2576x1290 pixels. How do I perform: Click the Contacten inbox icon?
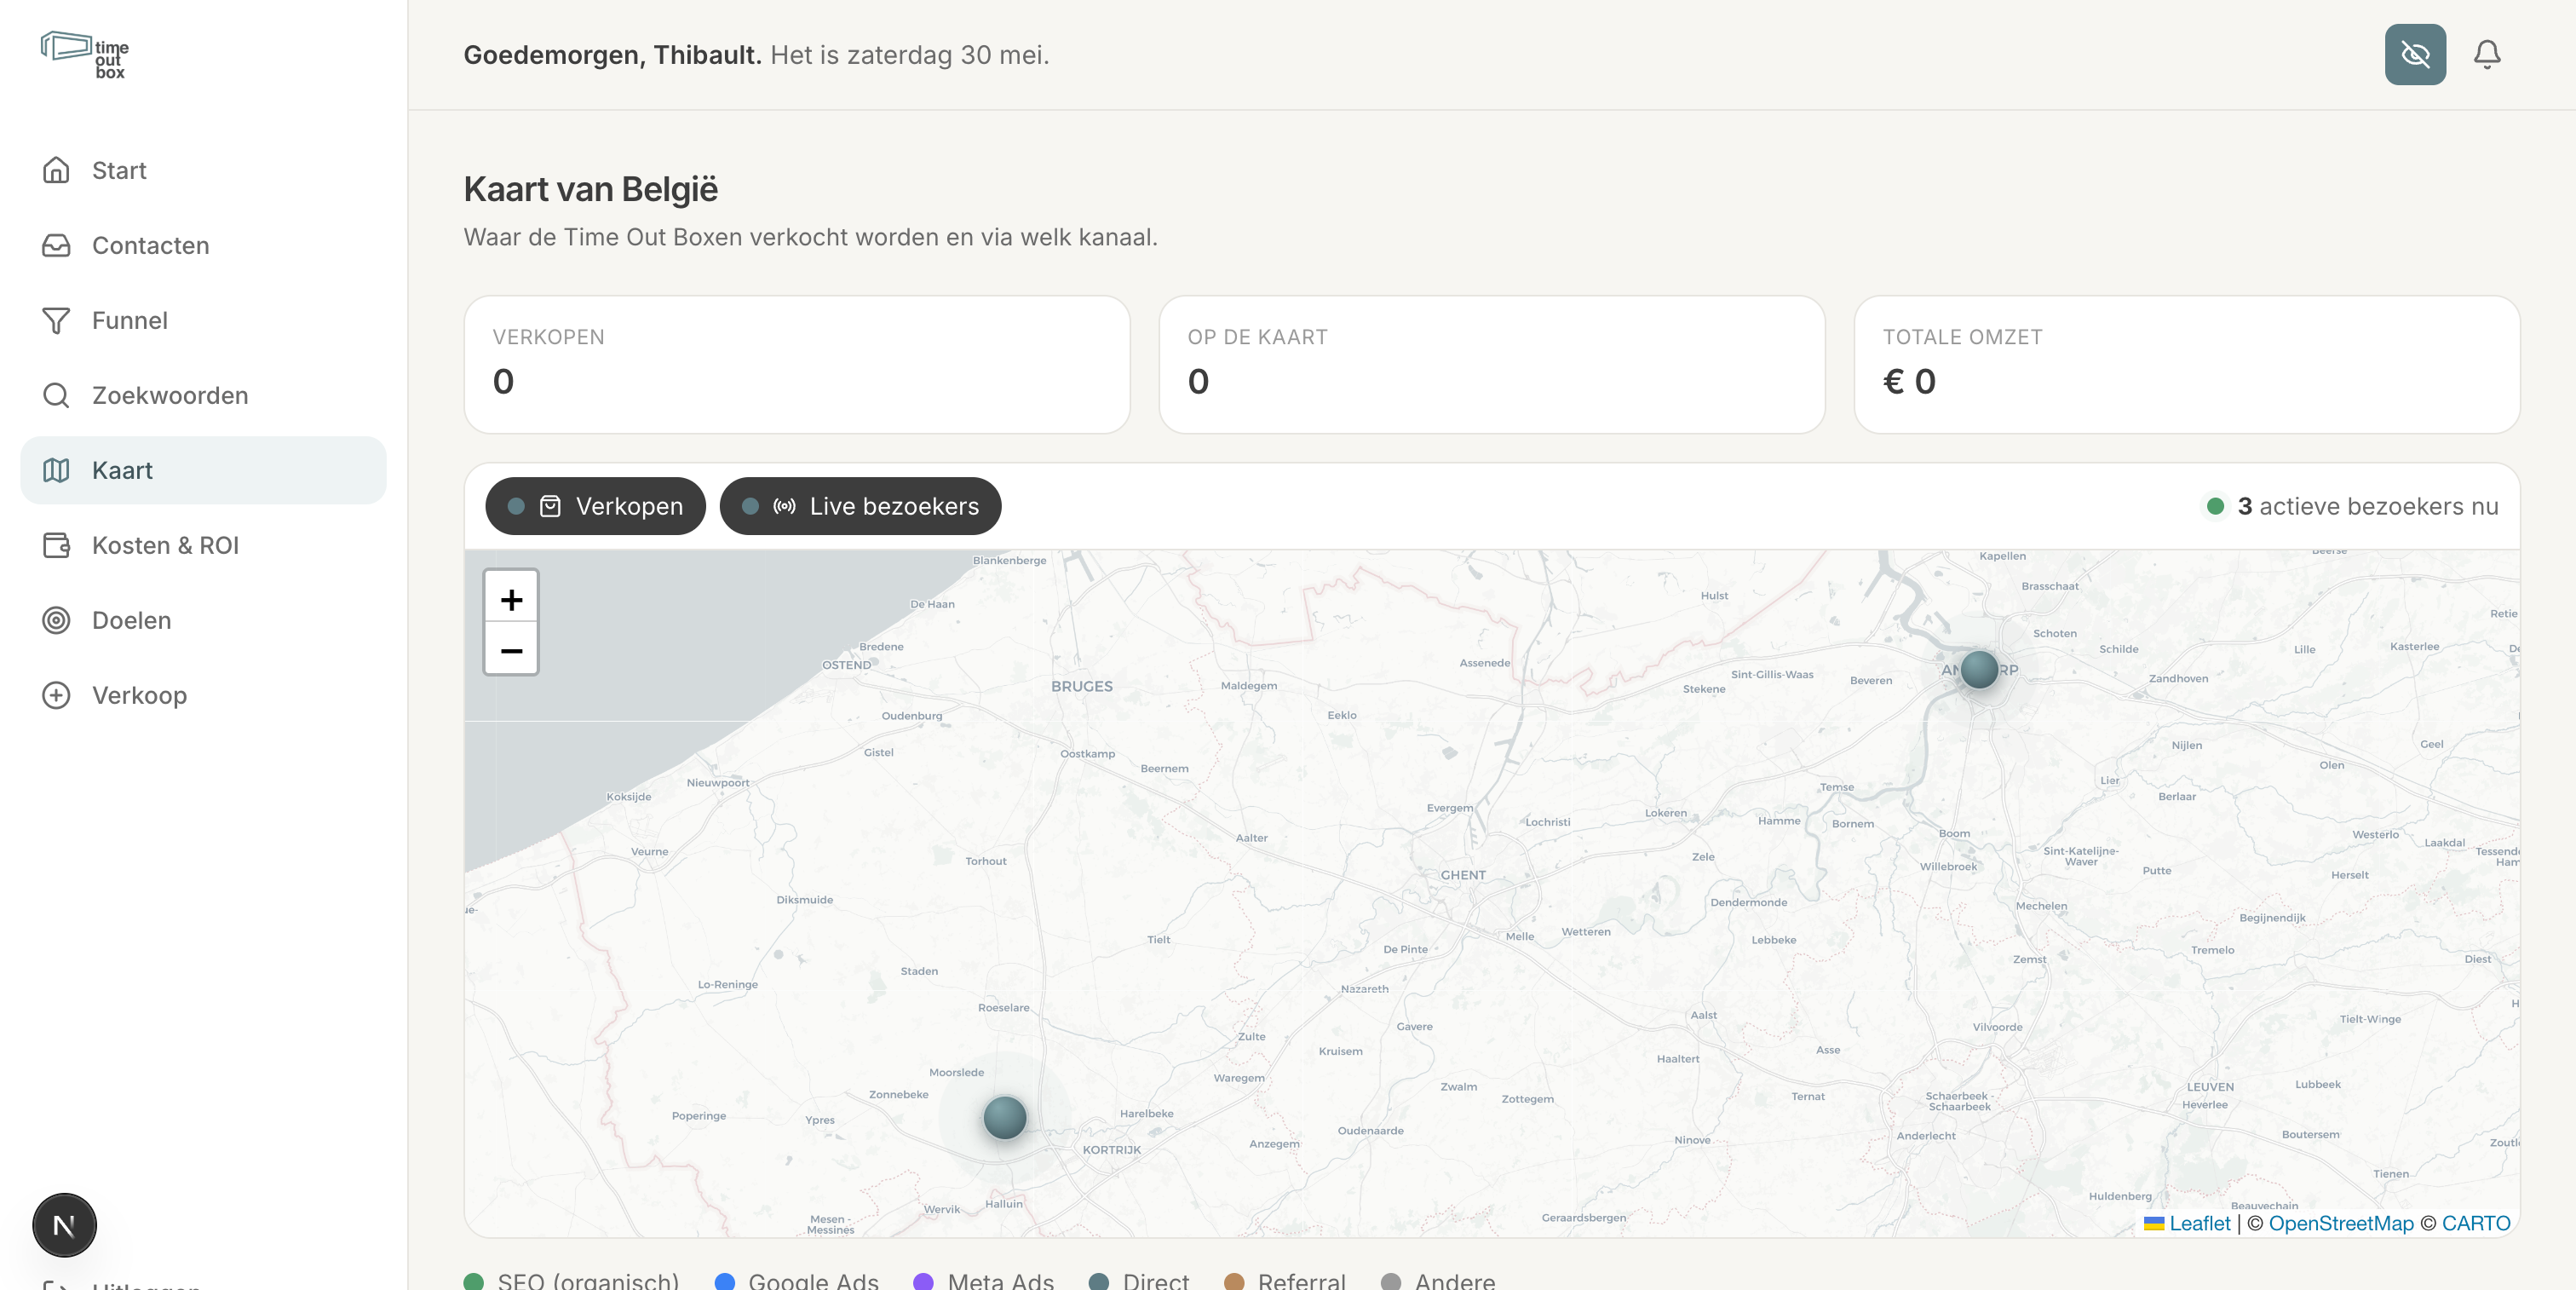[56, 245]
